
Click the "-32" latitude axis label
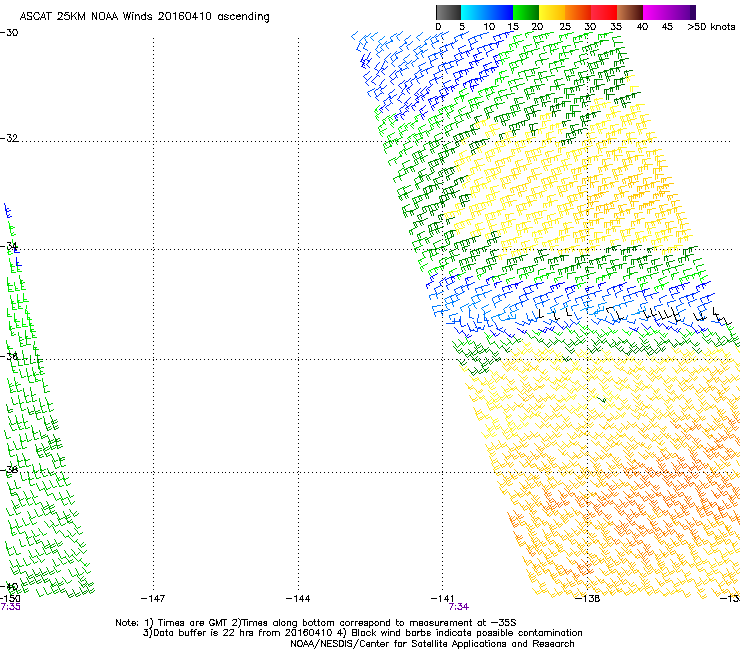coord(9,138)
